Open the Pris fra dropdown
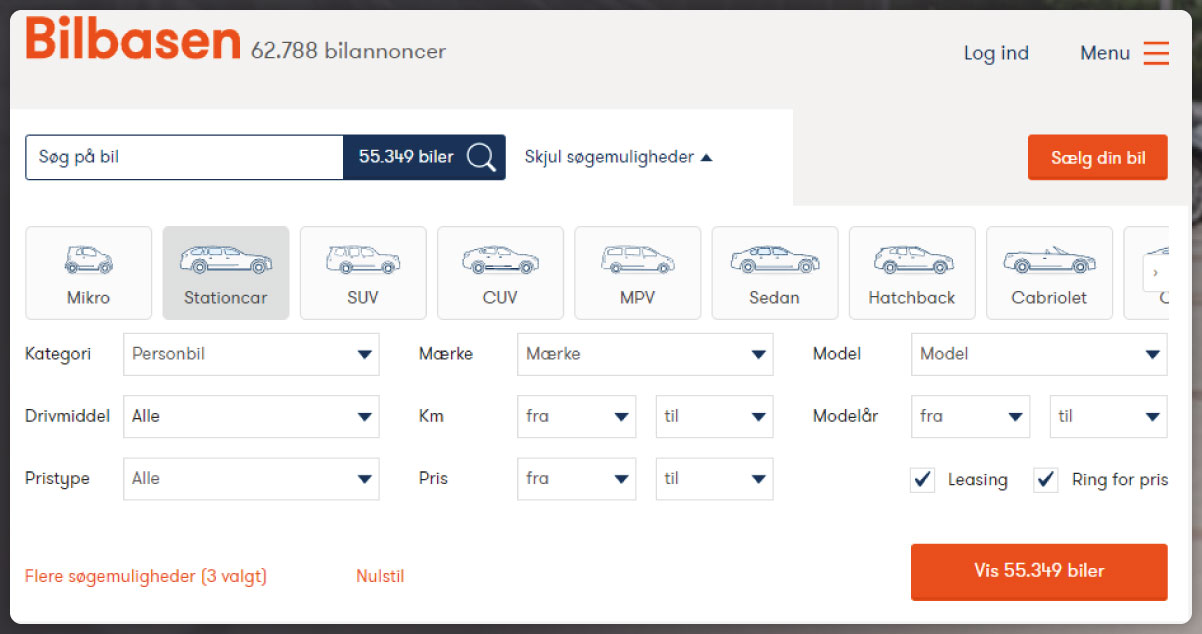This screenshot has height=634, width=1202. click(x=576, y=479)
